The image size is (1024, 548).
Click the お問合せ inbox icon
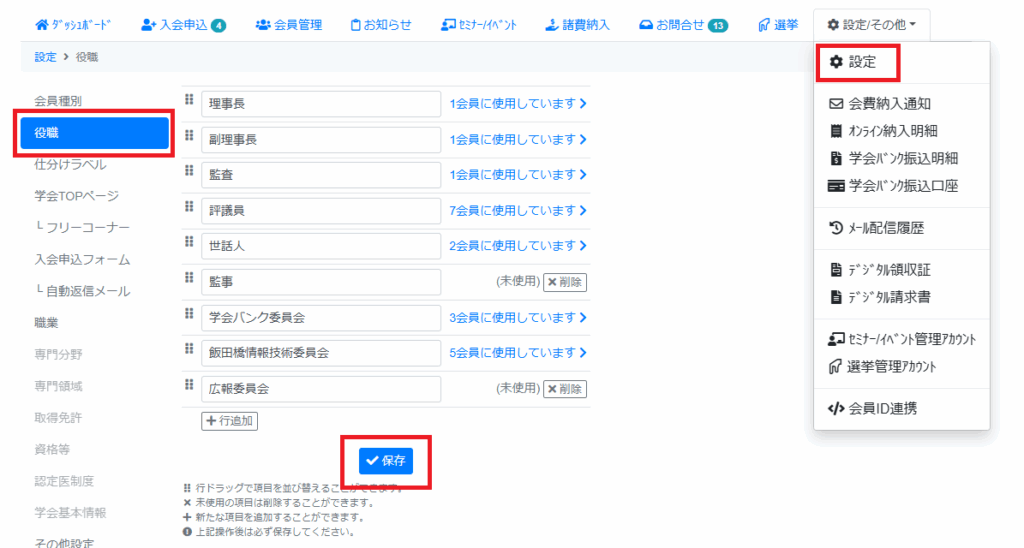[x=646, y=24]
